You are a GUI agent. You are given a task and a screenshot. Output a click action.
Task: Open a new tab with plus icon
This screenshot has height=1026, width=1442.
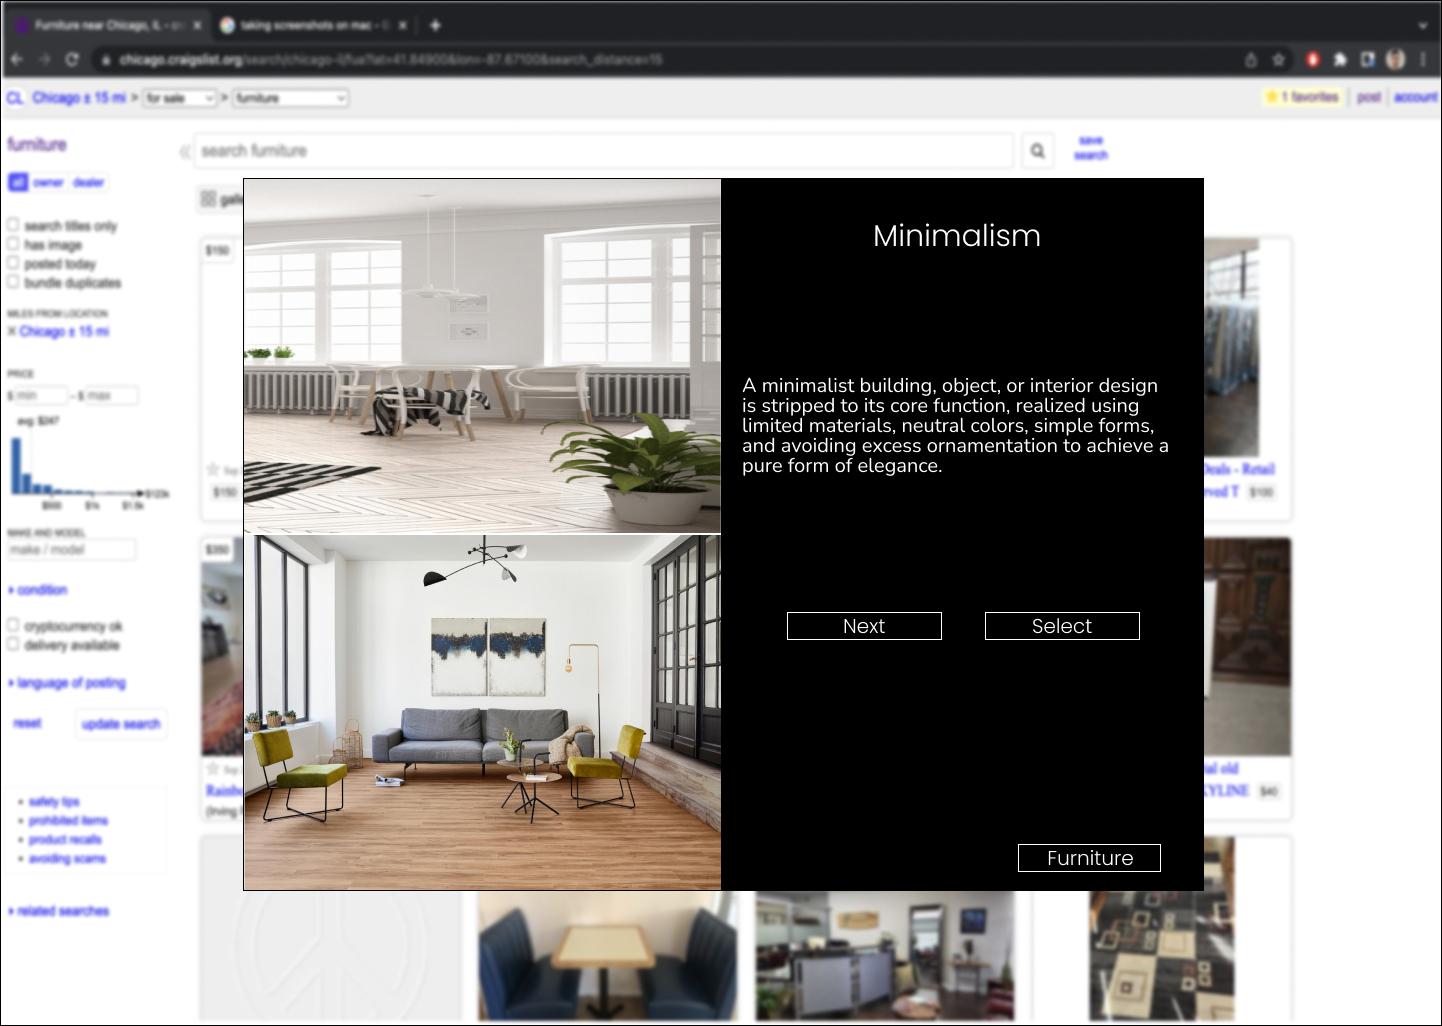[435, 25]
